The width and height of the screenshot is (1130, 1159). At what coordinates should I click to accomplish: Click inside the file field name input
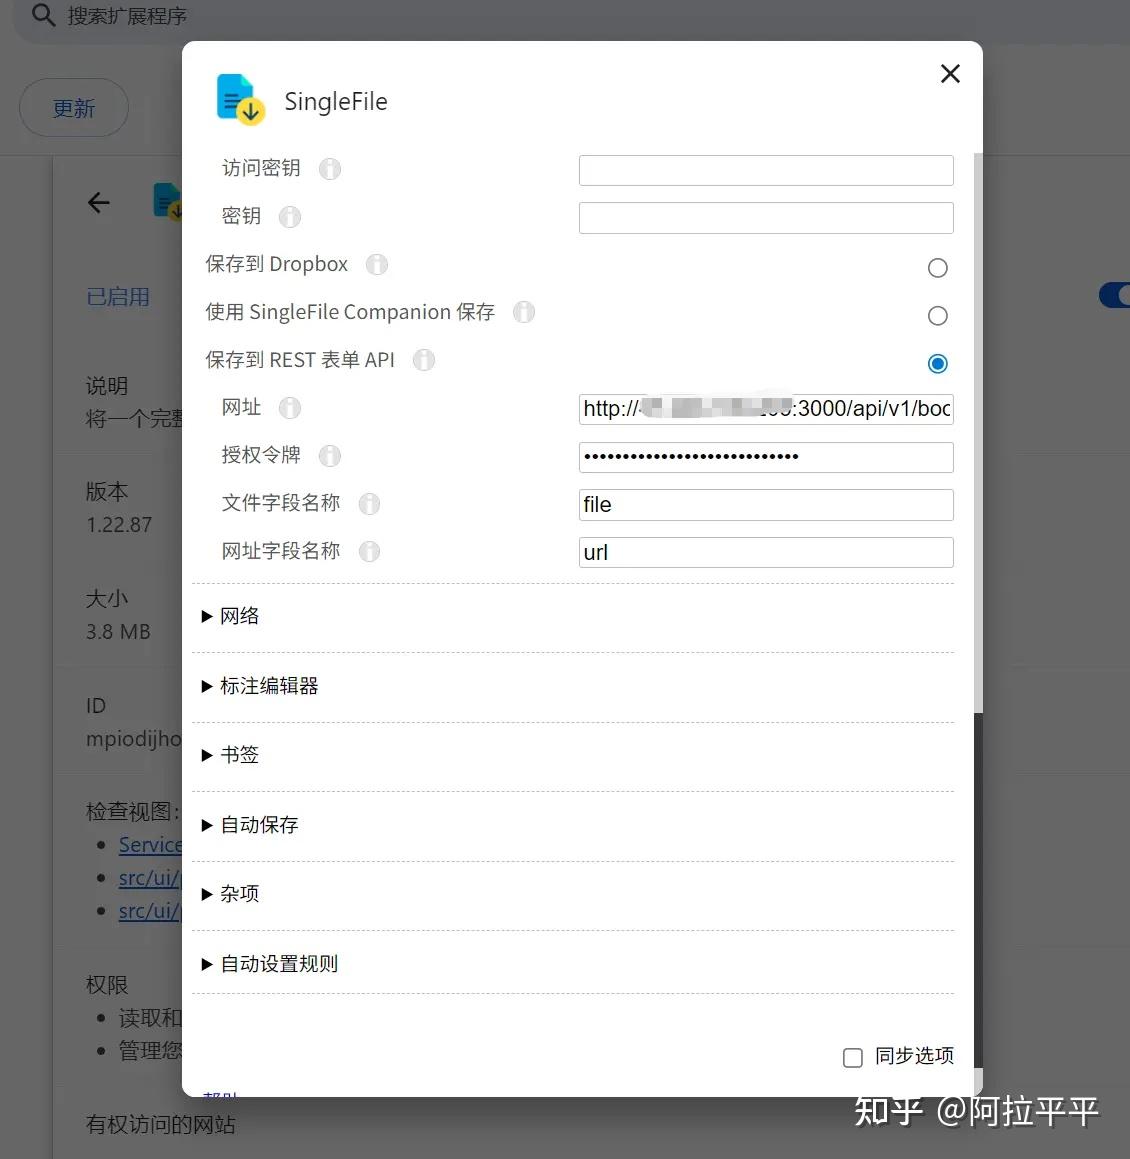(765, 505)
